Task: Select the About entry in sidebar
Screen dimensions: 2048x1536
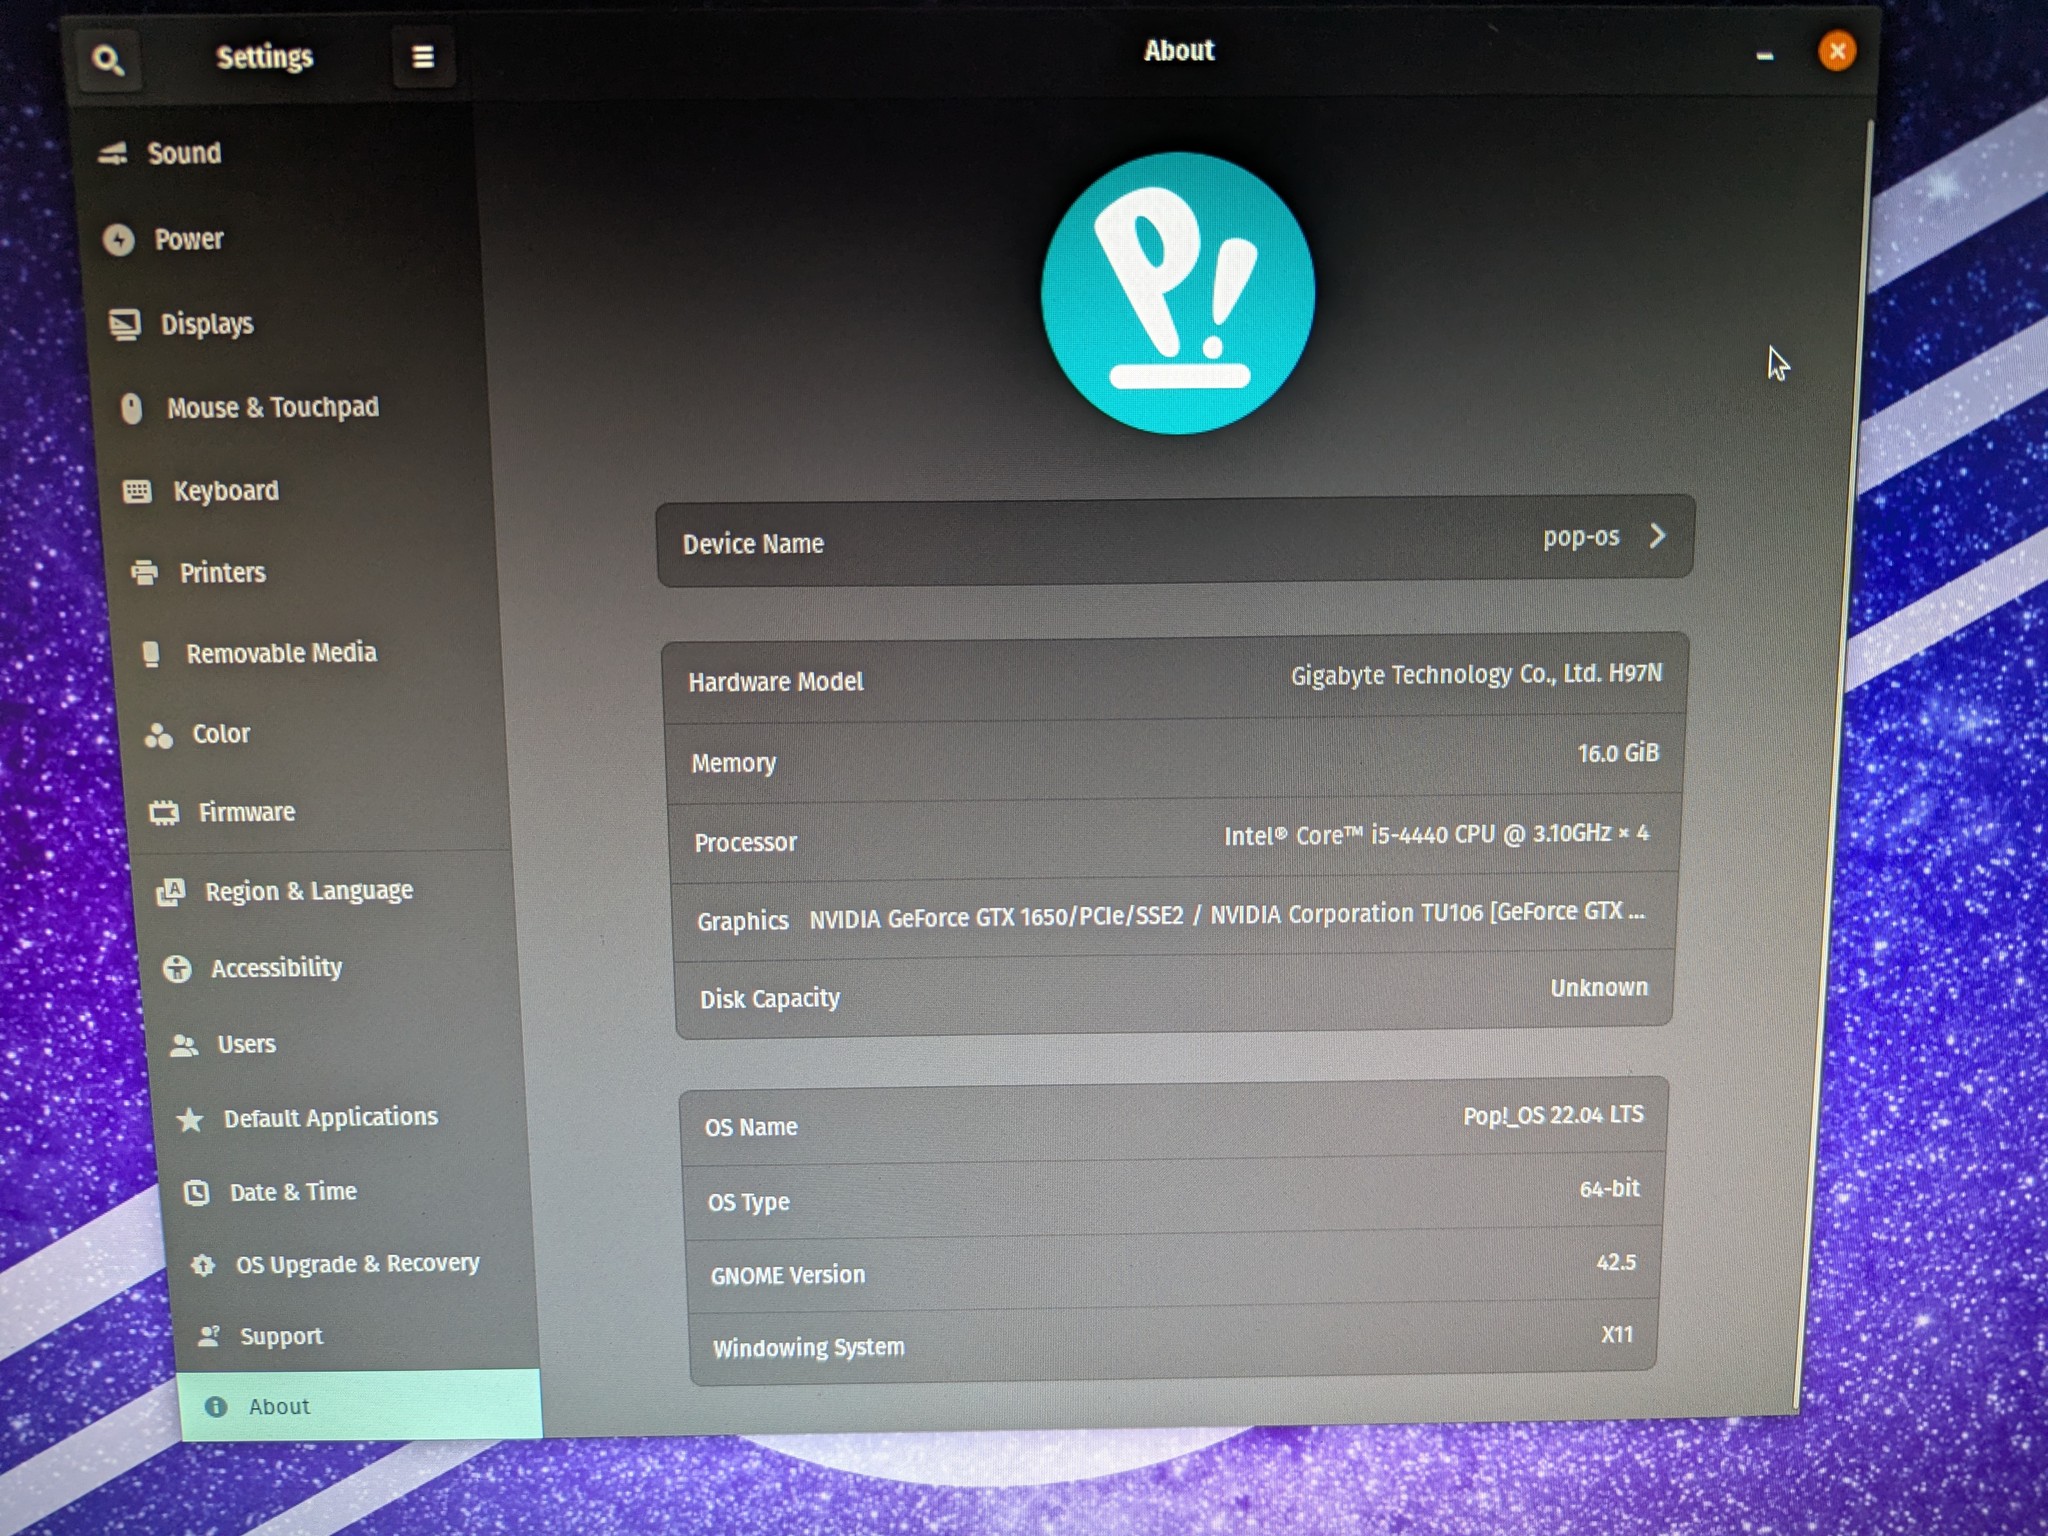Action: coord(360,1406)
